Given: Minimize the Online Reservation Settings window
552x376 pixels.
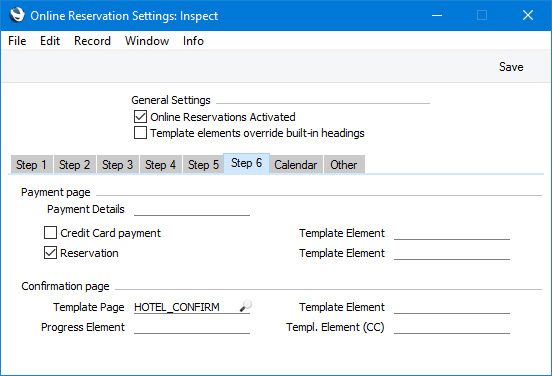Looking at the screenshot, I should (437, 15).
